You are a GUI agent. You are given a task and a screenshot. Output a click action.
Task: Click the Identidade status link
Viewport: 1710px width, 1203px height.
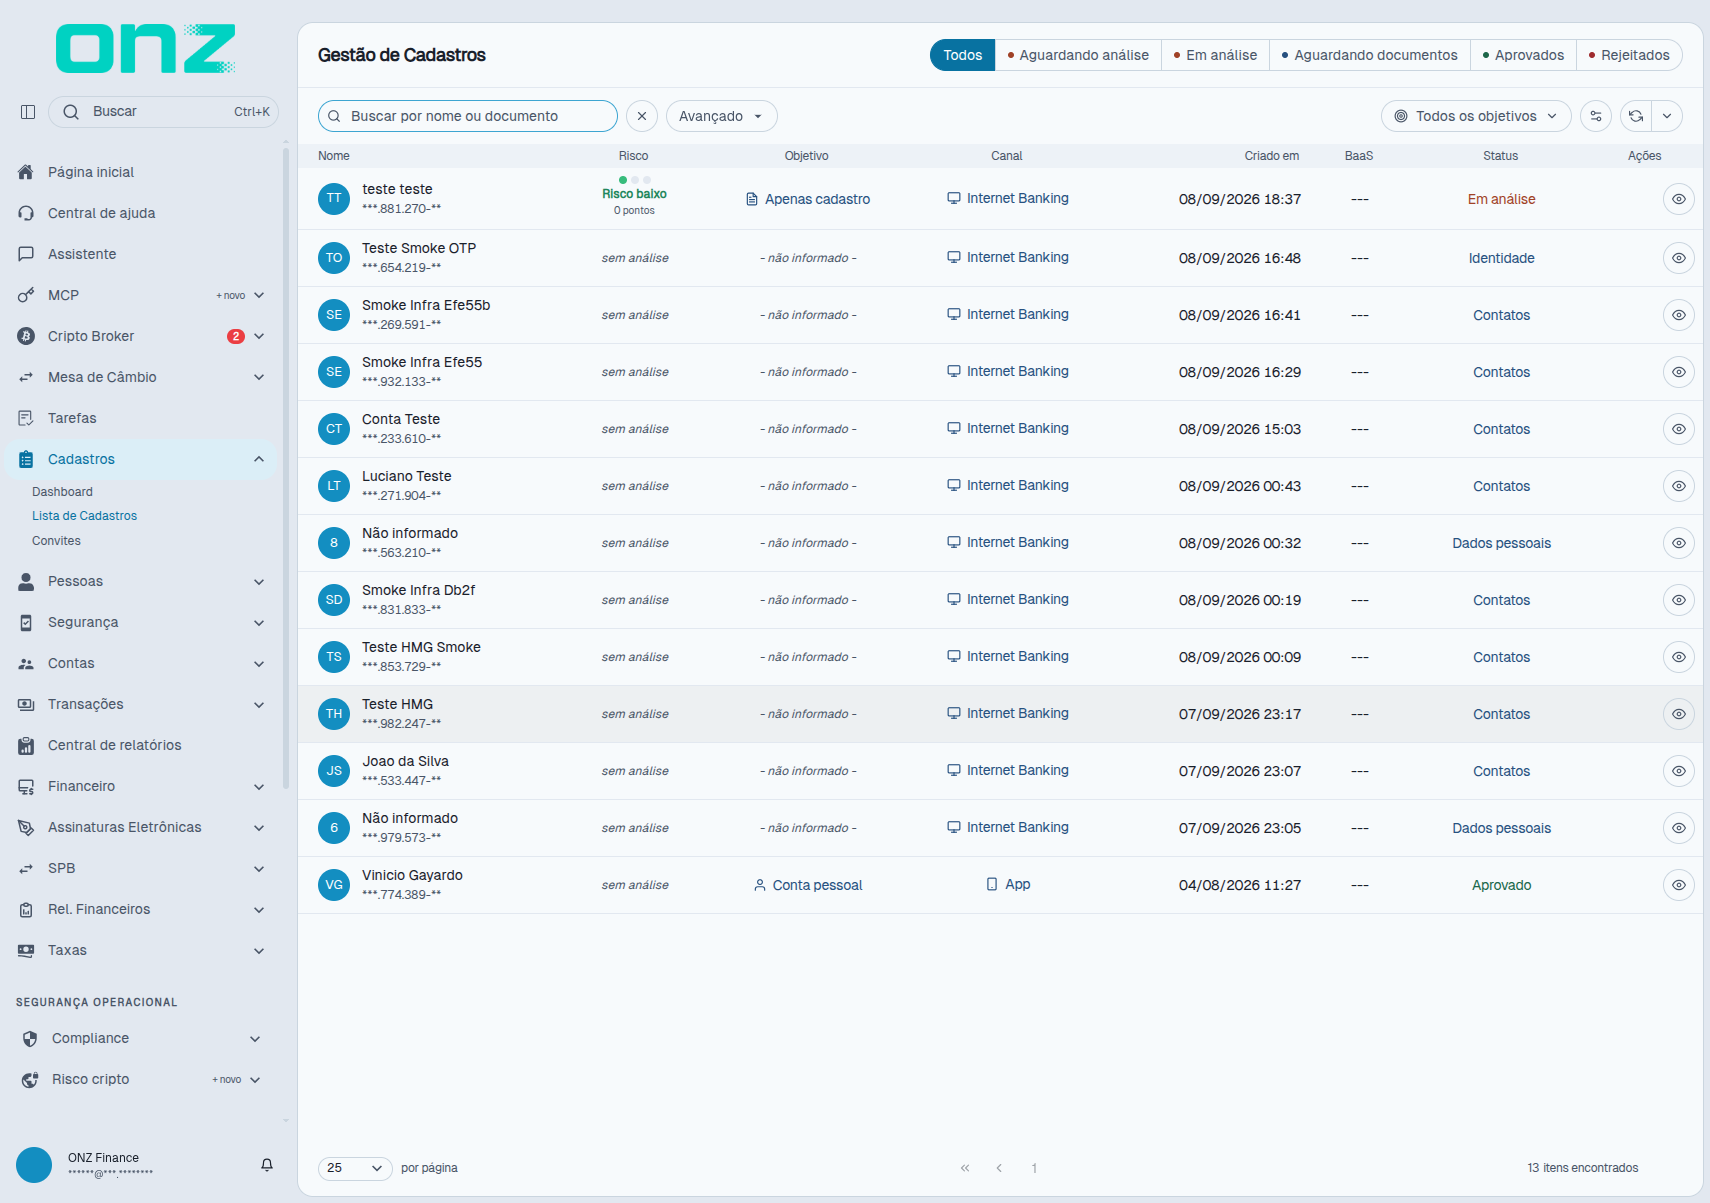[x=1501, y=258]
